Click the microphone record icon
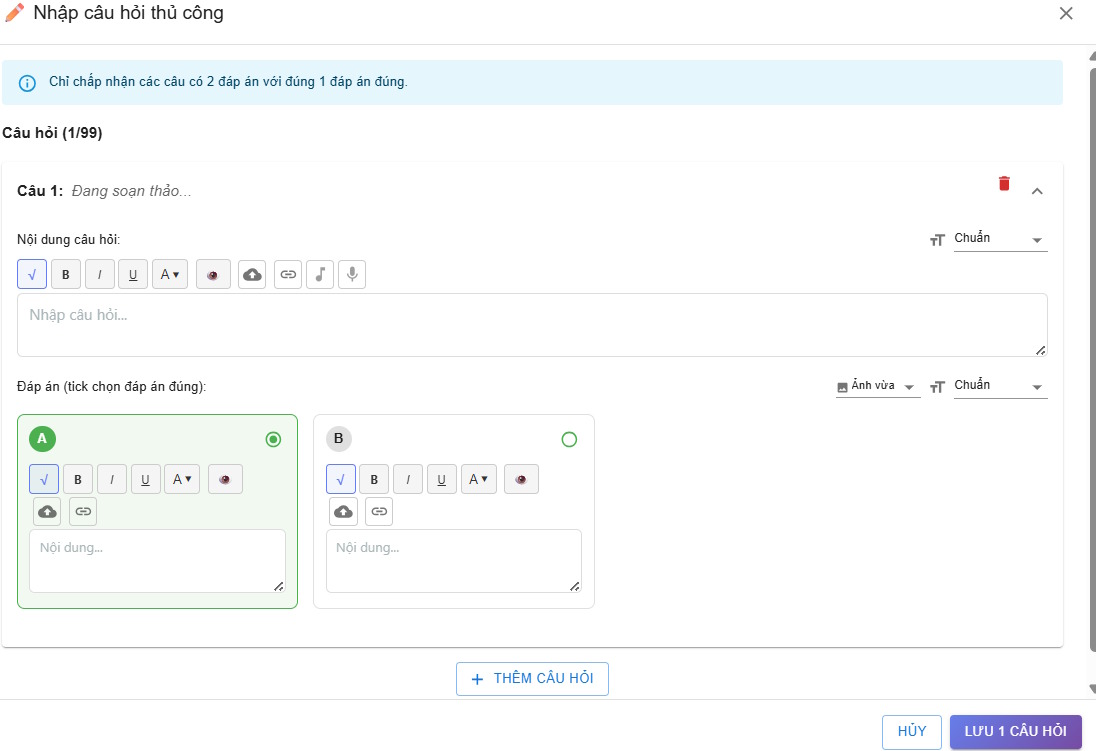Screen dimensions: 1096x751 pos(352,275)
